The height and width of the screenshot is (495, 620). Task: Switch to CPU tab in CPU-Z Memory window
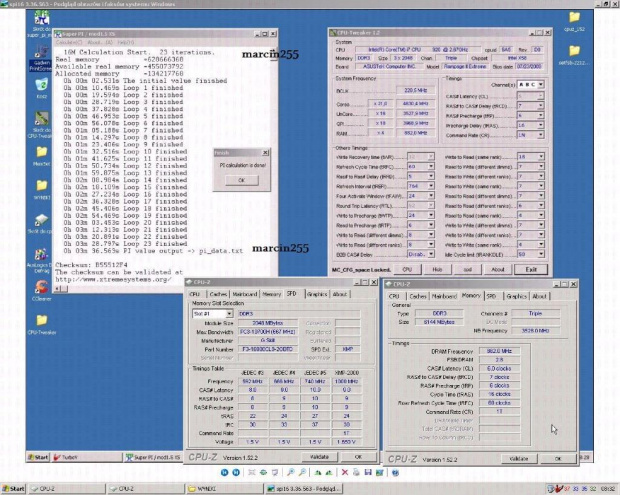pyautogui.click(x=394, y=296)
